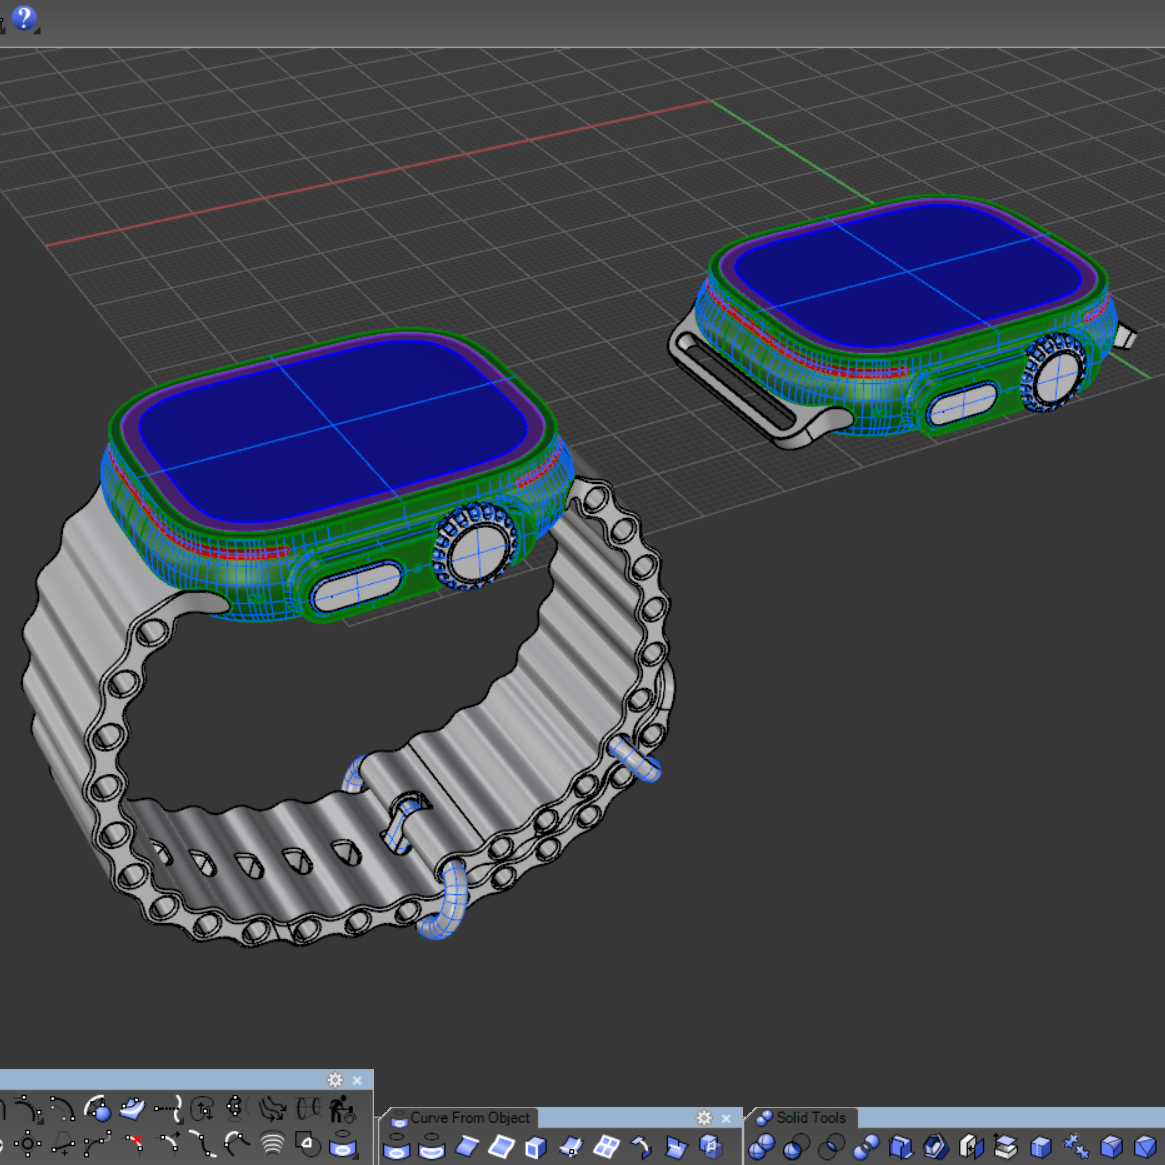
Task: Open the help question mark icon
Action: 24,17
